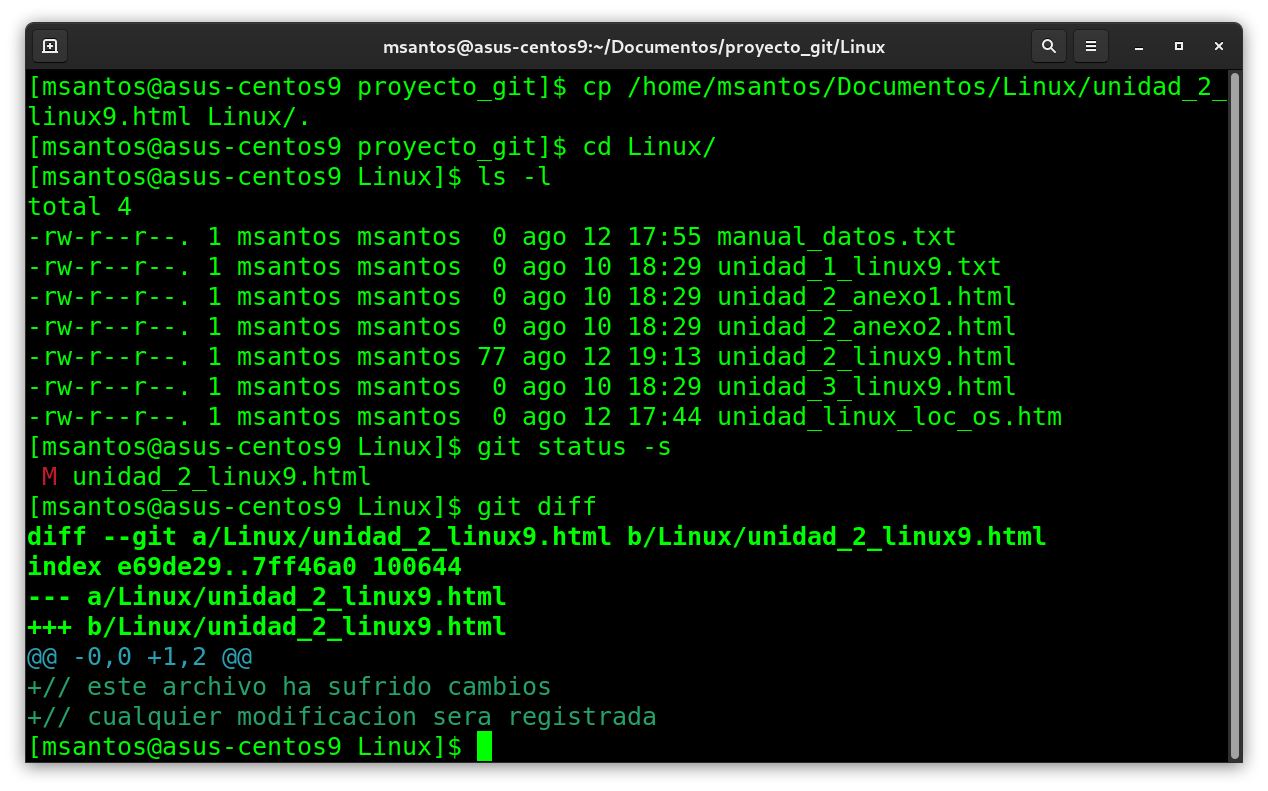Click manual_datos.txt in the file listing
1268x791 pixels.
coord(836,237)
